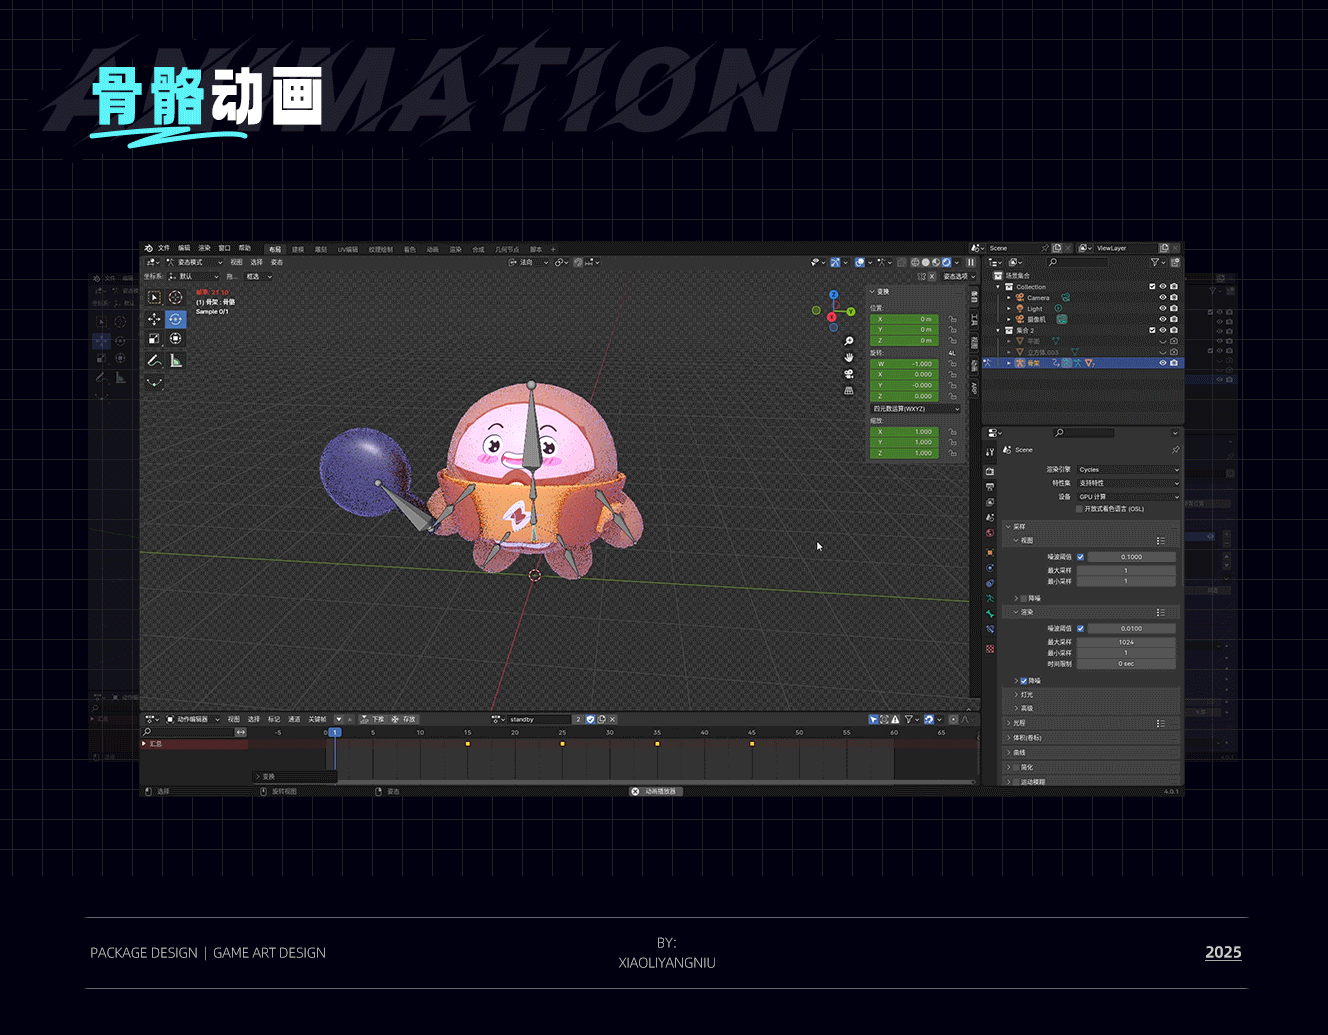Hide the Camera object in viewport
This screenshot has height=1035, width=1328.
pyautogui.click(x=1163, y=297)
